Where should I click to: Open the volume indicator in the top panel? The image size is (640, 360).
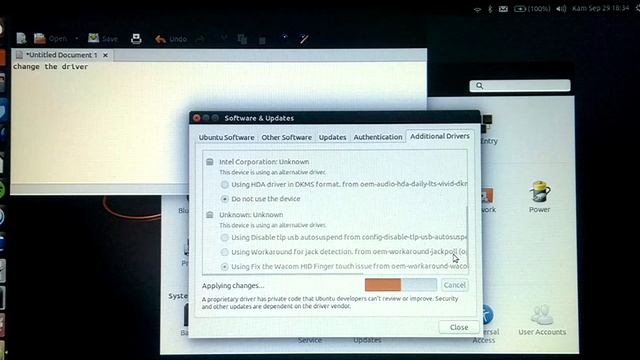(561, 9)
